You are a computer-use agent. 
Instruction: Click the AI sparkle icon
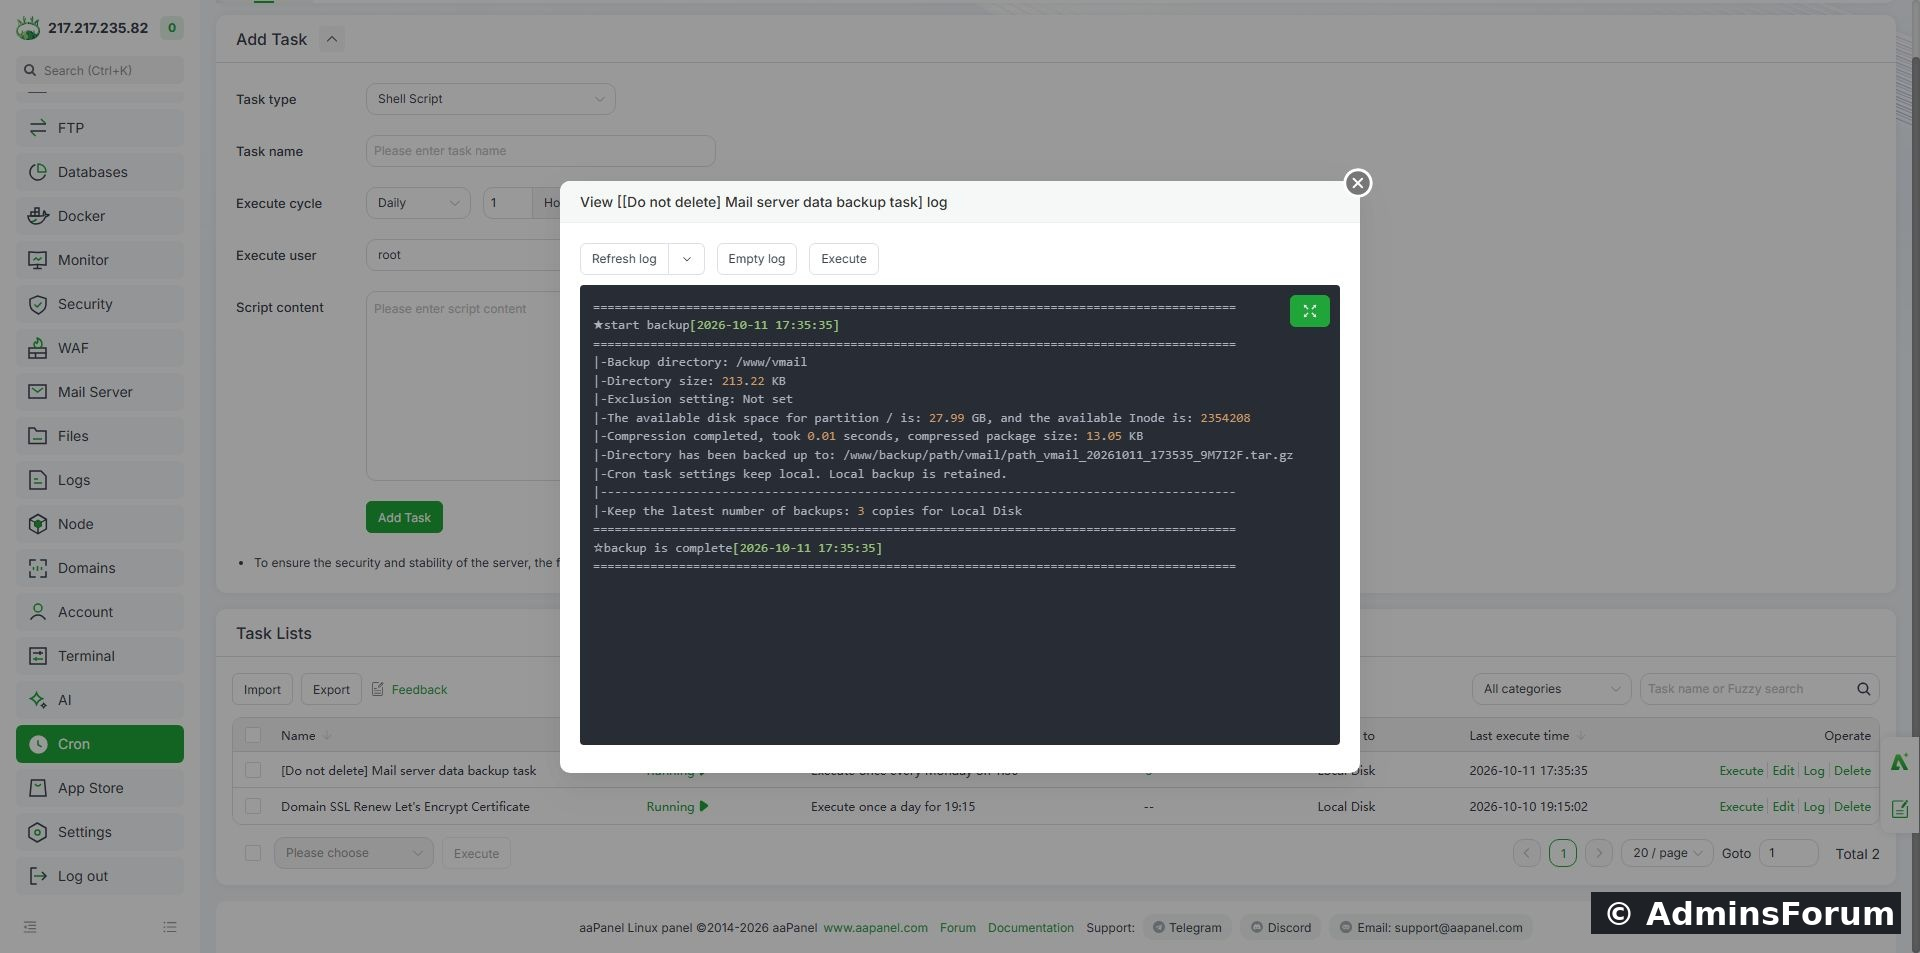[x=38, y=700]
